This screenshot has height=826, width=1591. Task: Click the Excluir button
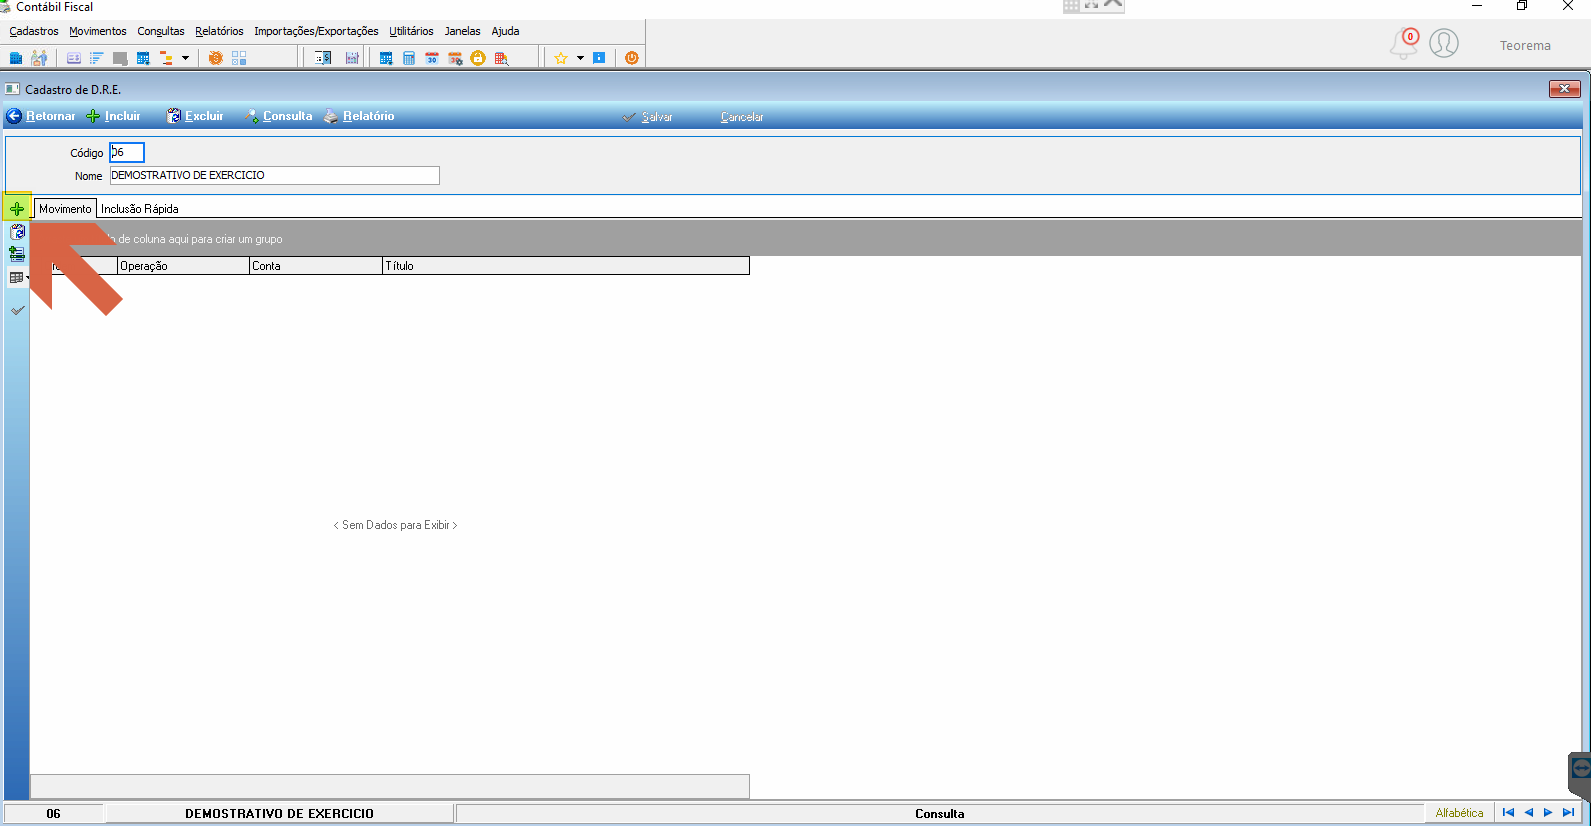pyautogui.click(x=194, y=116)
